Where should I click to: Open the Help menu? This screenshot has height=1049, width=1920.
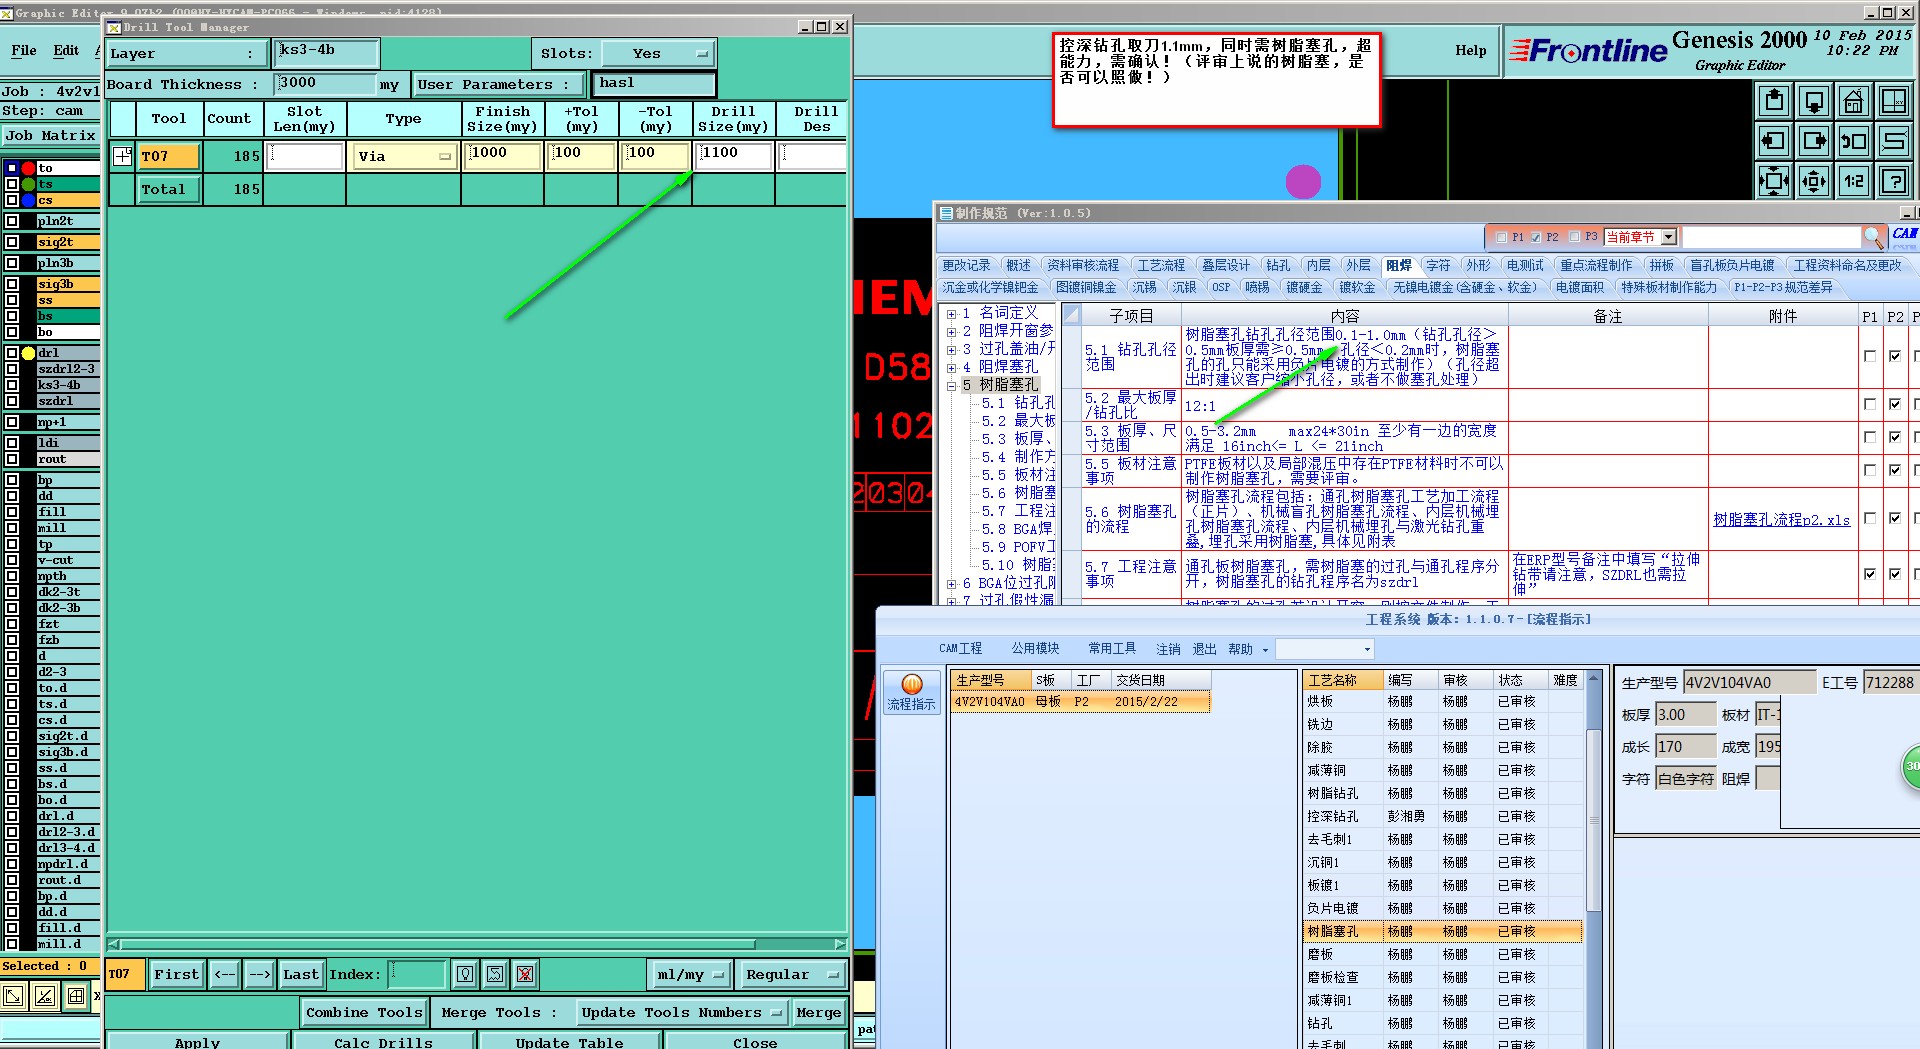pos(1470,50)
